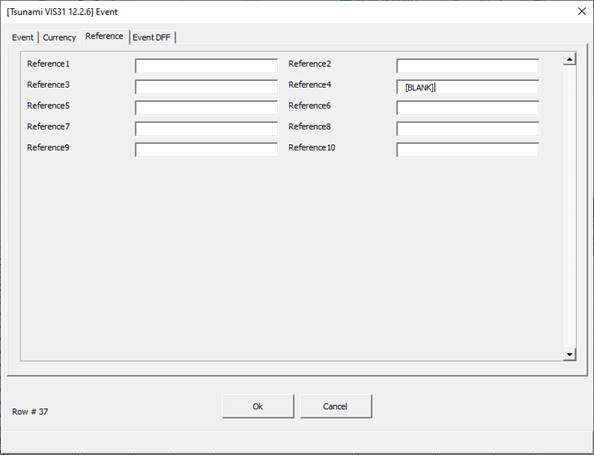Viewport: 594px width, 455px height.
Task: Focus the Reference6 text field
Action: (467, 108)
